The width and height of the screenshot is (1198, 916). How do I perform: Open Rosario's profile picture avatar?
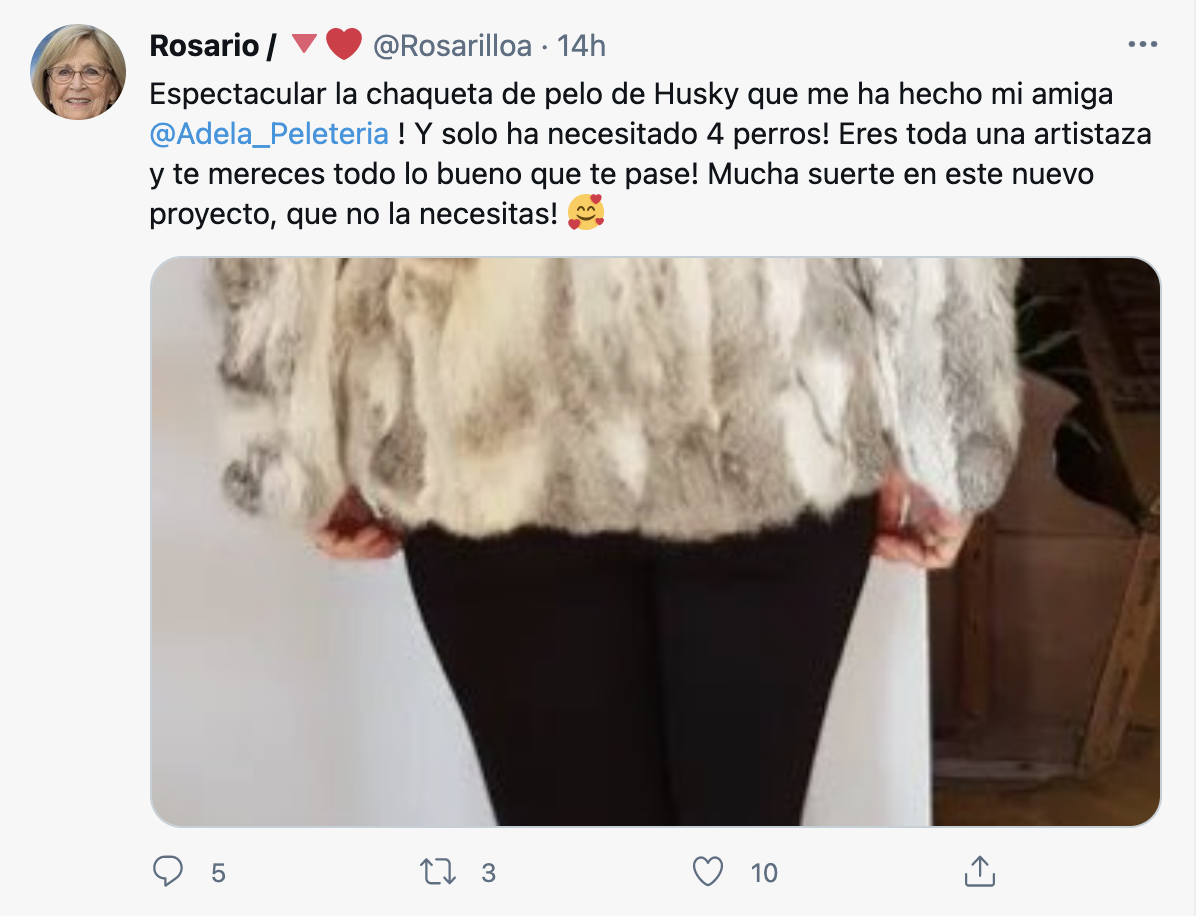78,72
